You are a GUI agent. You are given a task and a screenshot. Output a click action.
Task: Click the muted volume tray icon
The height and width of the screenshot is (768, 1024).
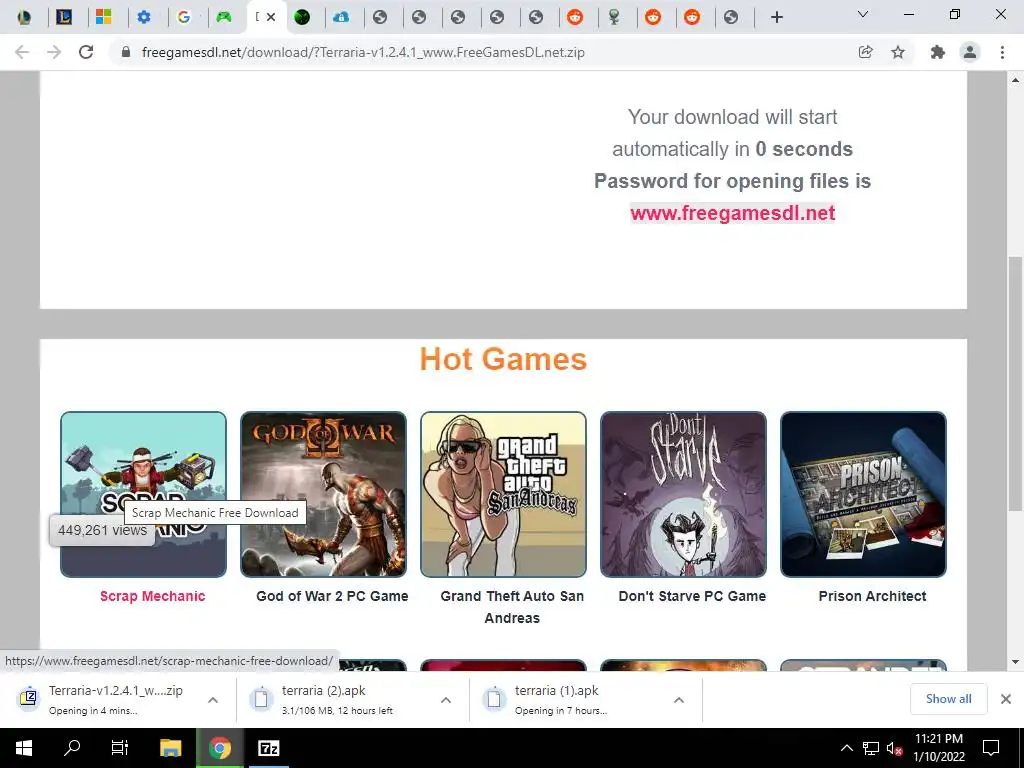(894, 748)
